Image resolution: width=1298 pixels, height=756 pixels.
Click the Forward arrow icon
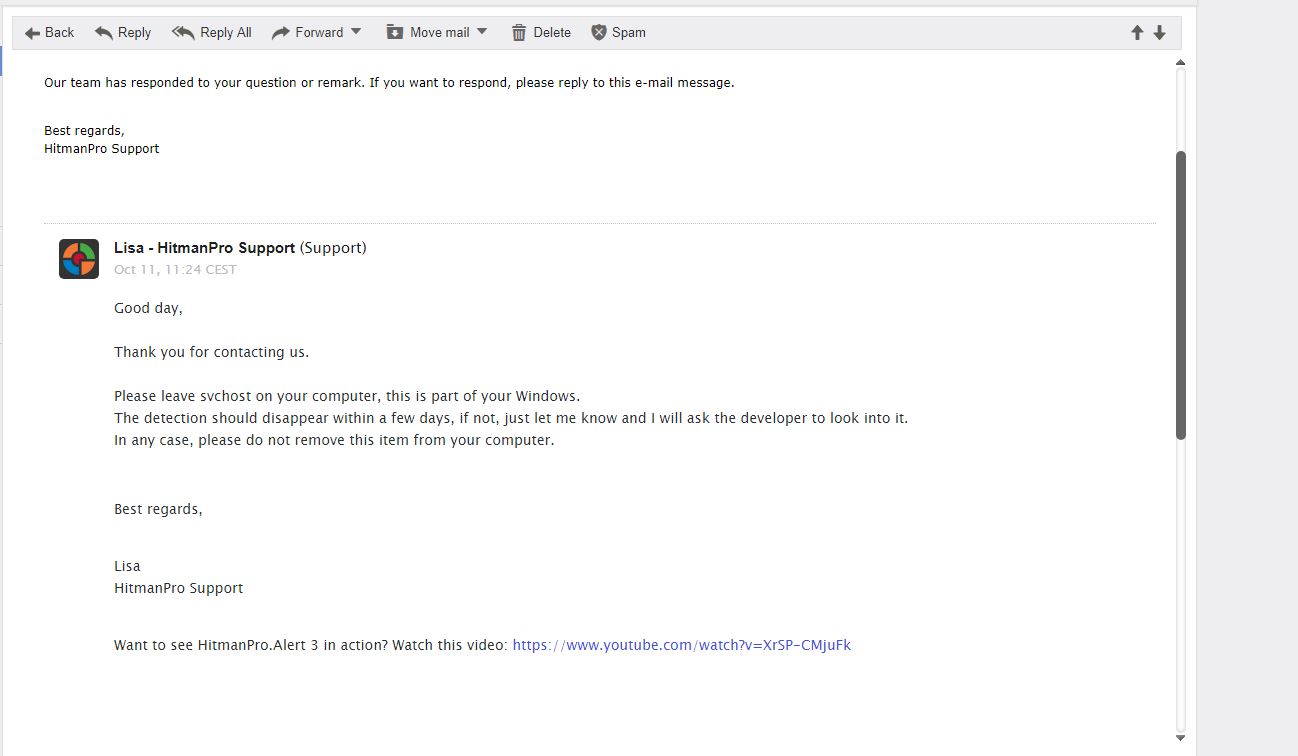pyautogui.click(x=281, y=33)
